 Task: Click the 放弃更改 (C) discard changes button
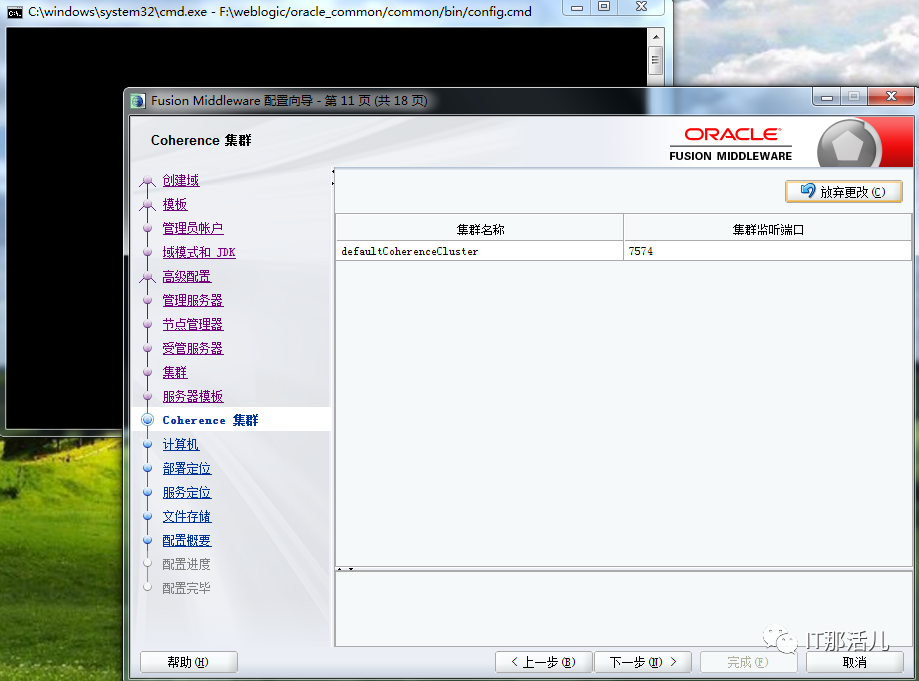click(843, 192)
